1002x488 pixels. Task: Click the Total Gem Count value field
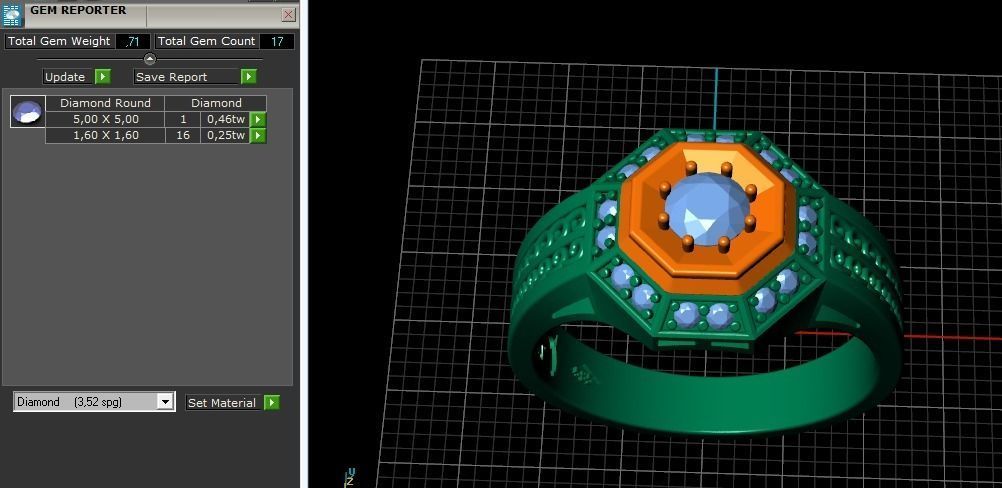pos(277,42)
